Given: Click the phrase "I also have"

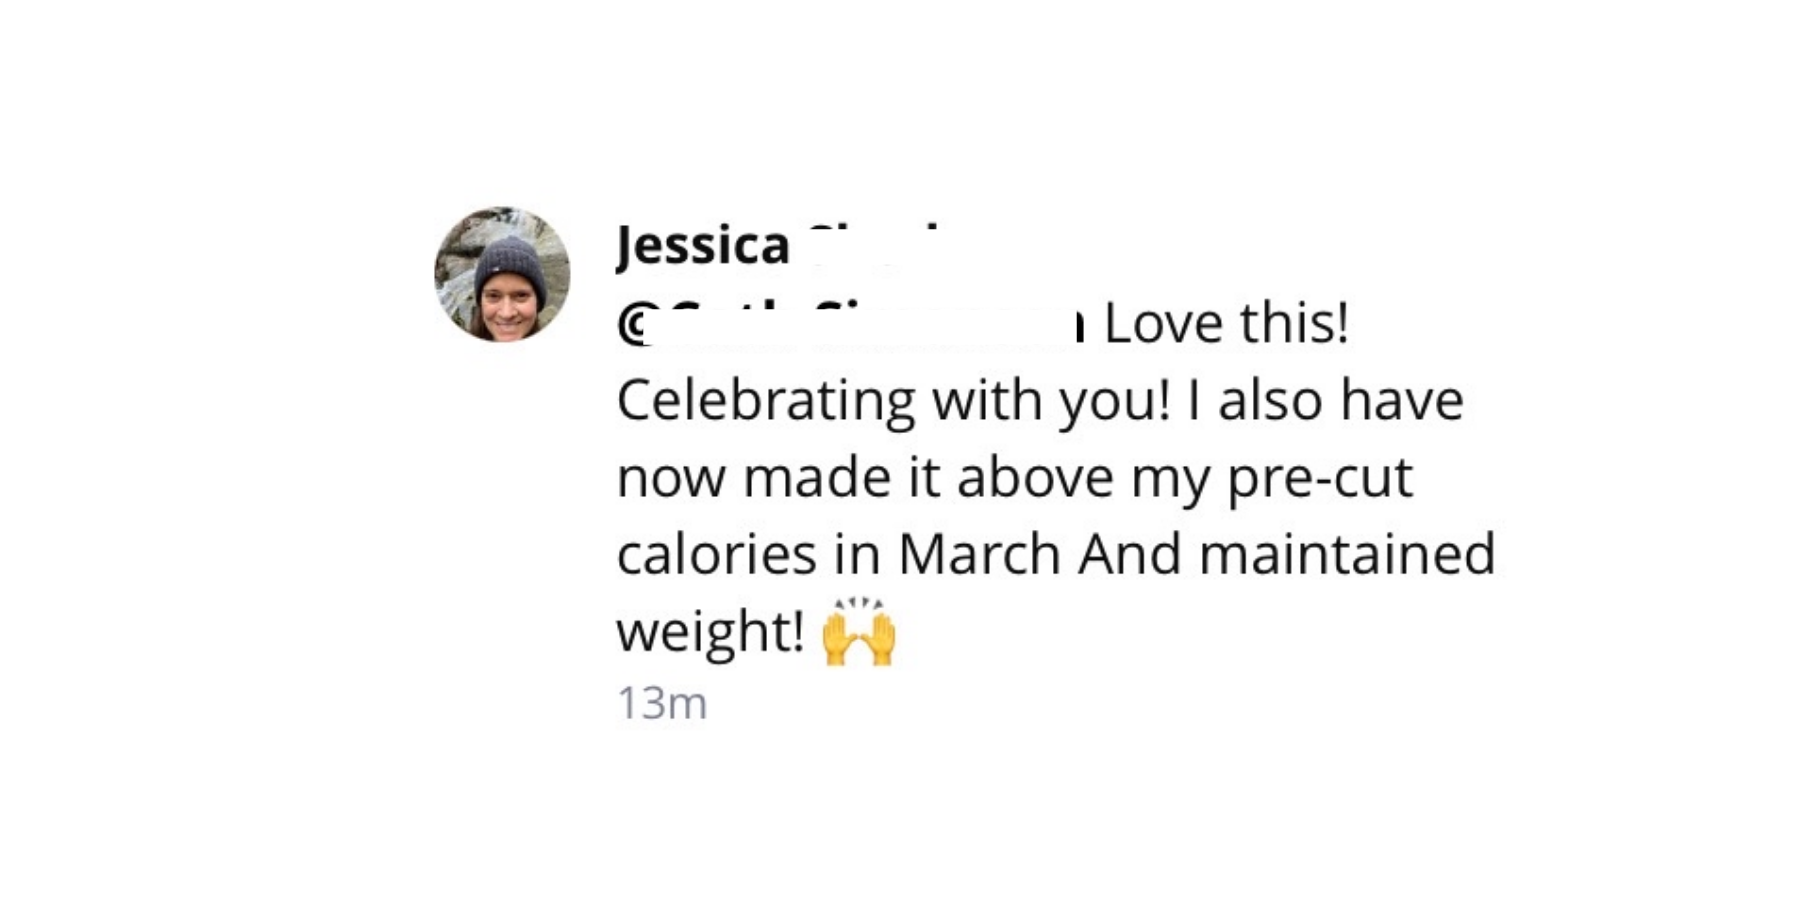Looking at the screenshot, I should pyautogui.click(x=1325, y=400).
